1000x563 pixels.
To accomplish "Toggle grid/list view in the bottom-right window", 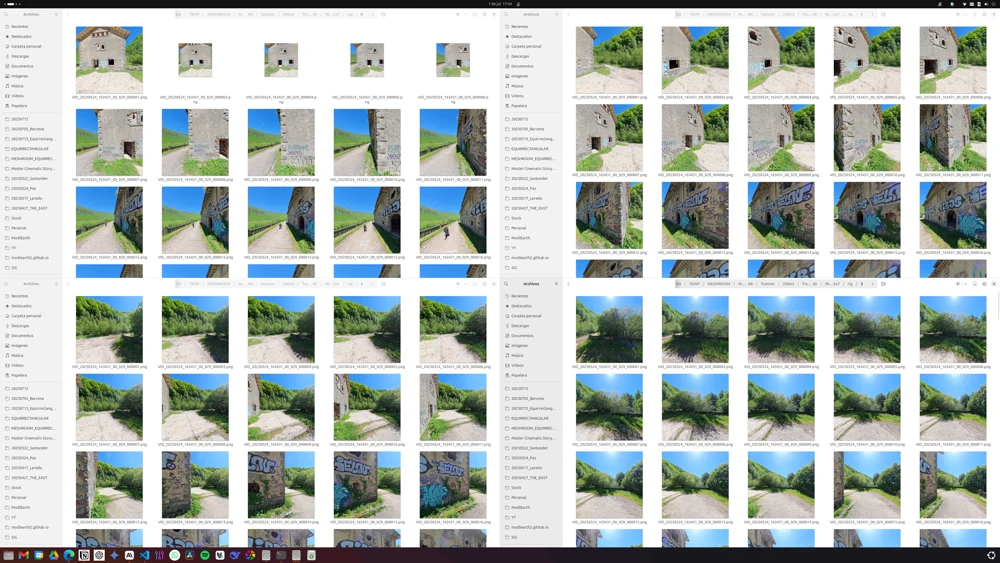I will tap(958, 284).
